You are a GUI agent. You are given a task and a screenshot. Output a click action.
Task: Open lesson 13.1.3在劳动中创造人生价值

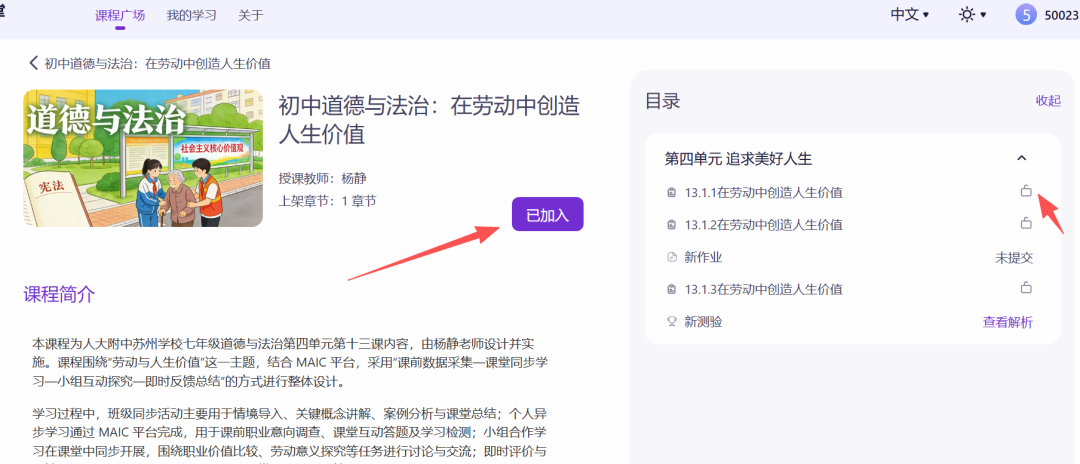click(x=764, y=289)
